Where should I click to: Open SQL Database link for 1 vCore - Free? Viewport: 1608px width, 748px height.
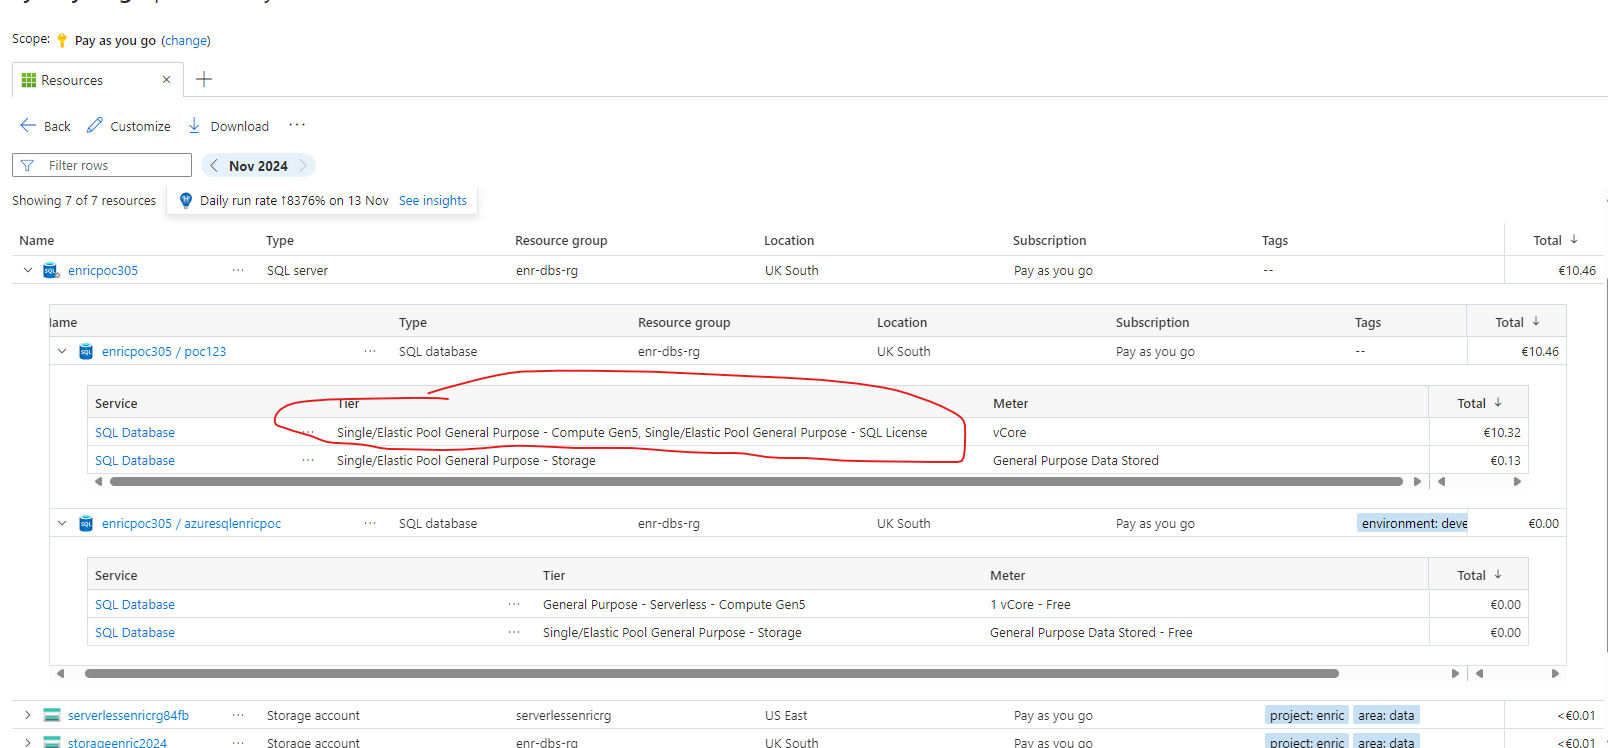pos(135,604)
